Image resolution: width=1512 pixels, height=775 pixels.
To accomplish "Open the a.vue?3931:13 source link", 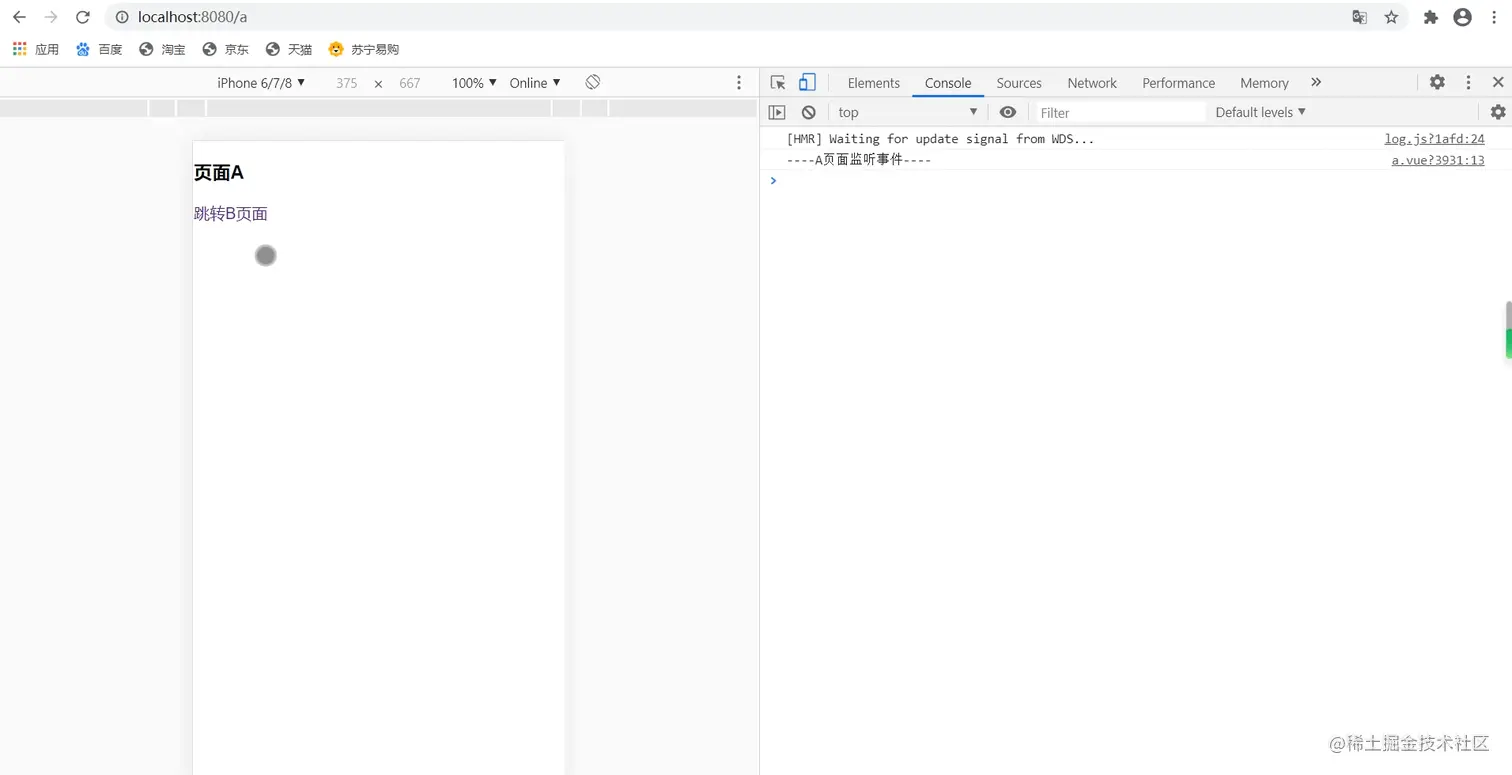I will pyautogui.click(x=1438, y=160).
